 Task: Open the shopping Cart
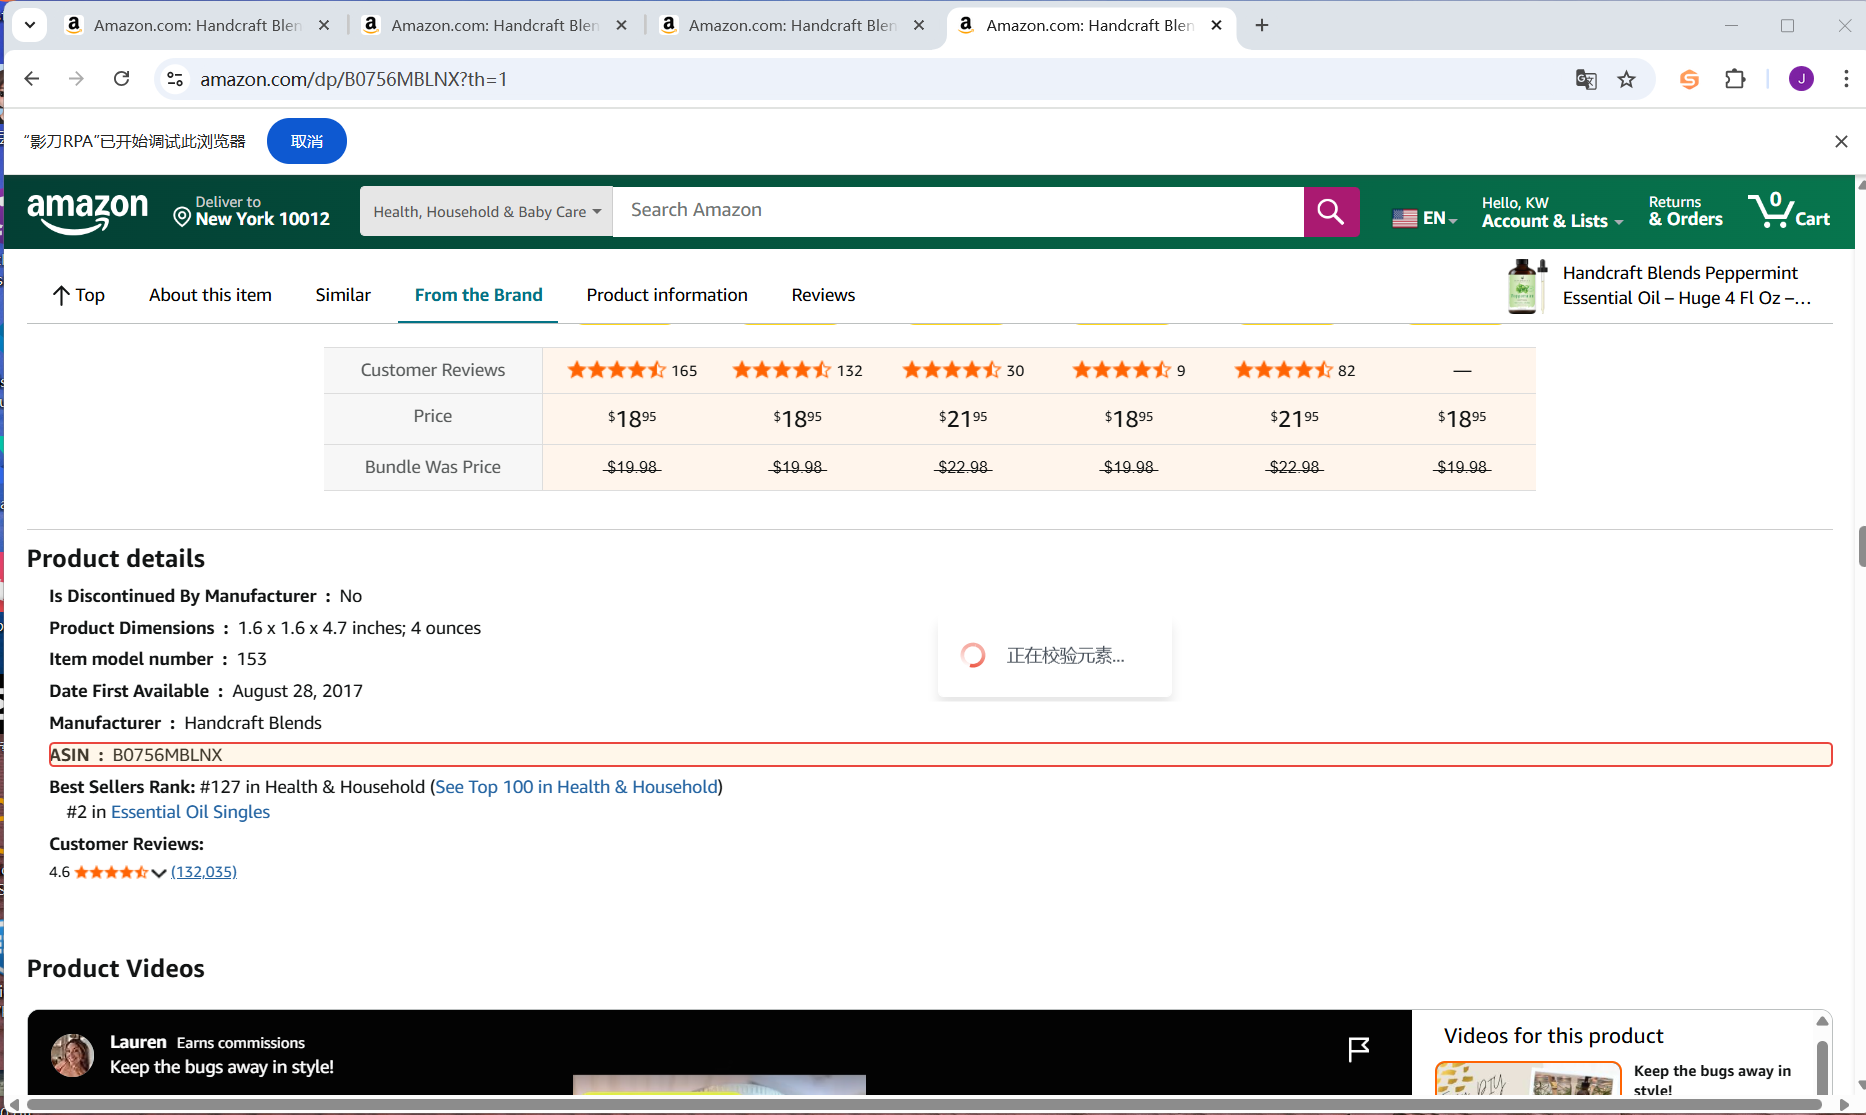click(1790, 211)
